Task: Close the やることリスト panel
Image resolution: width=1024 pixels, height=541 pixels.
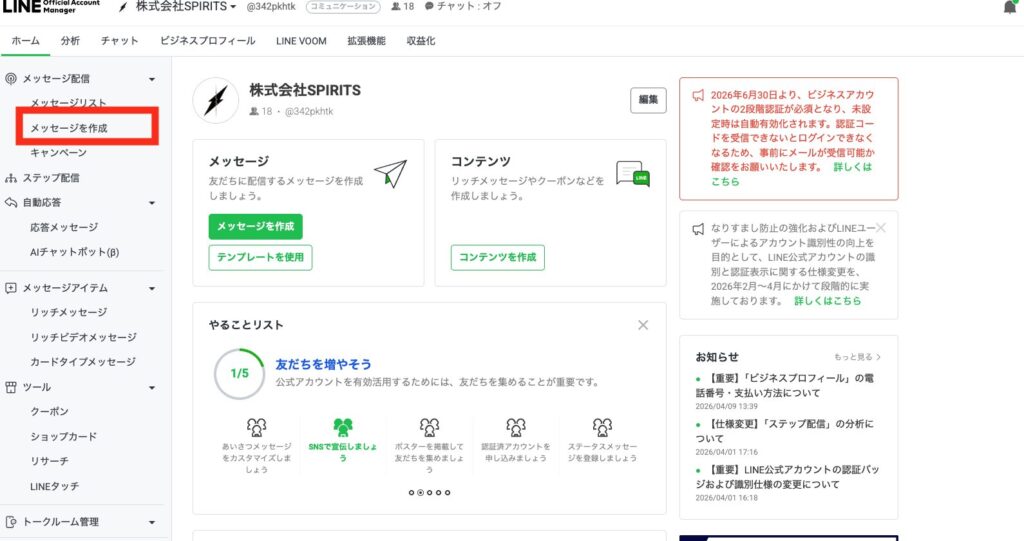Action: click(x=643, y=325)
